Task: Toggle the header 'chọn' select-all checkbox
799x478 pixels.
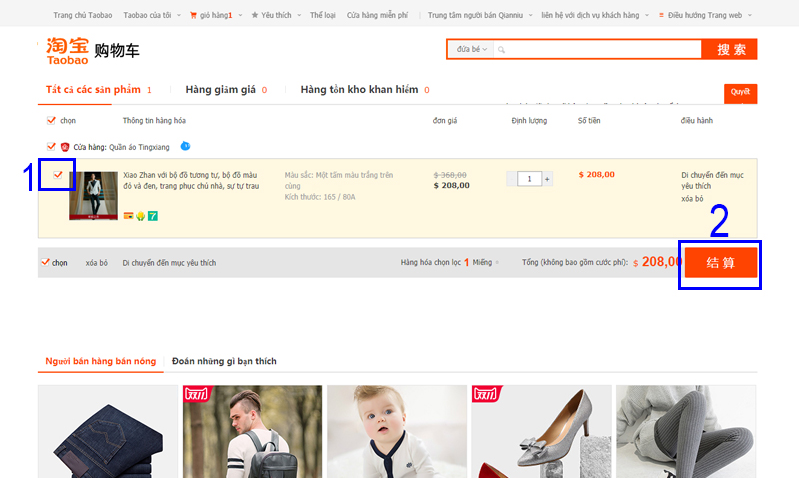Action: pyautogui.click(x=51, y=120)
